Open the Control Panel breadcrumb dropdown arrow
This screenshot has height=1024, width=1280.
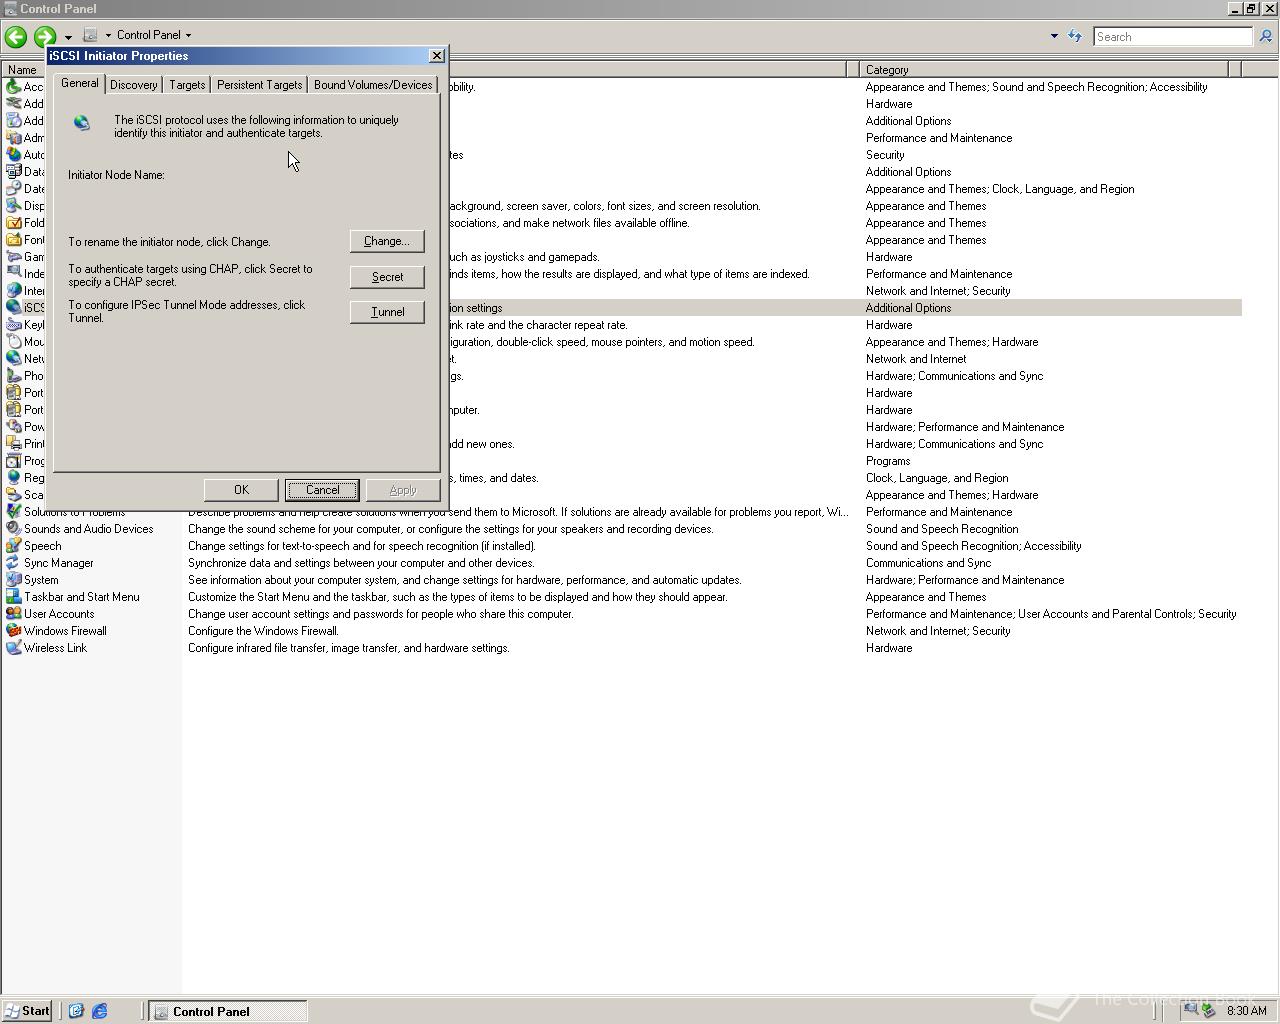pos(188,35)
